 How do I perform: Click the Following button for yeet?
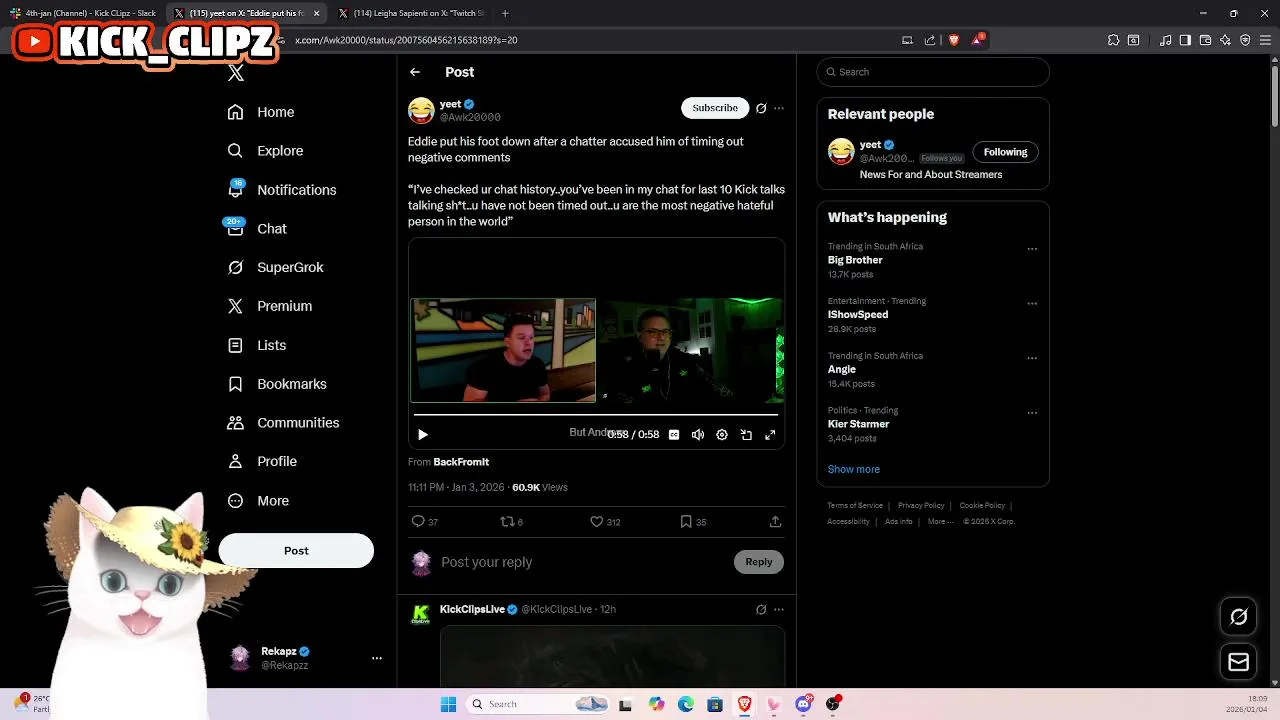pos(1005,152)
